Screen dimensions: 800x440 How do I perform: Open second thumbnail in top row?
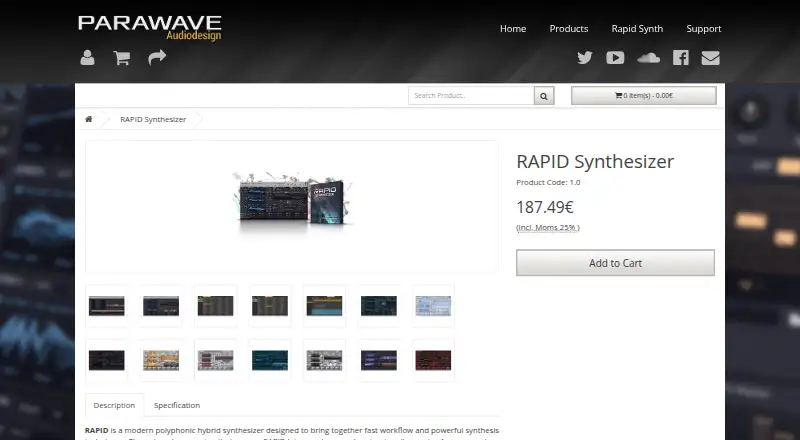[x=161, y=306]
